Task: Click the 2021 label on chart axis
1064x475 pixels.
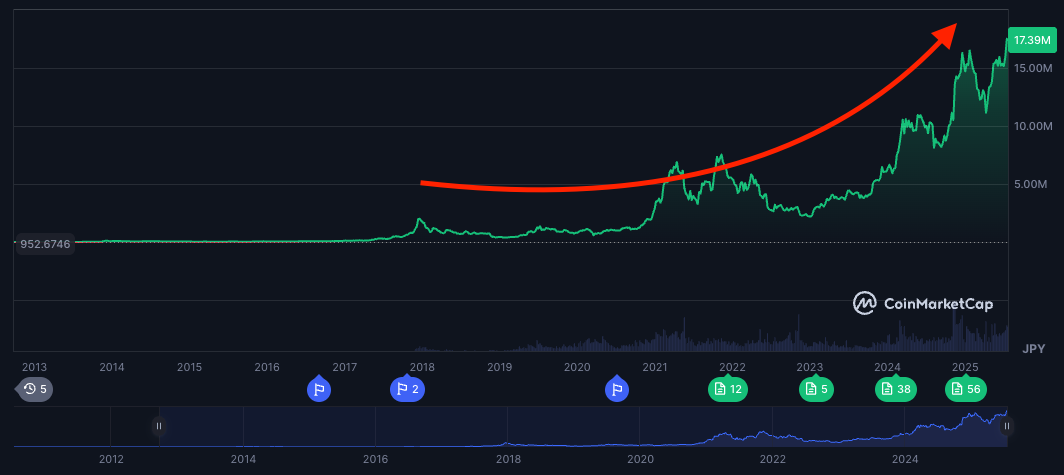Action: (655, 367)
